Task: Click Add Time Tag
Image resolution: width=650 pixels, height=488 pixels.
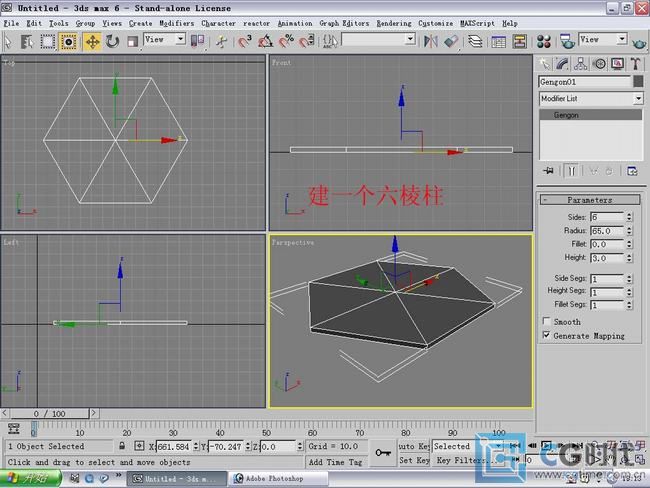Action: pos(335,461)
